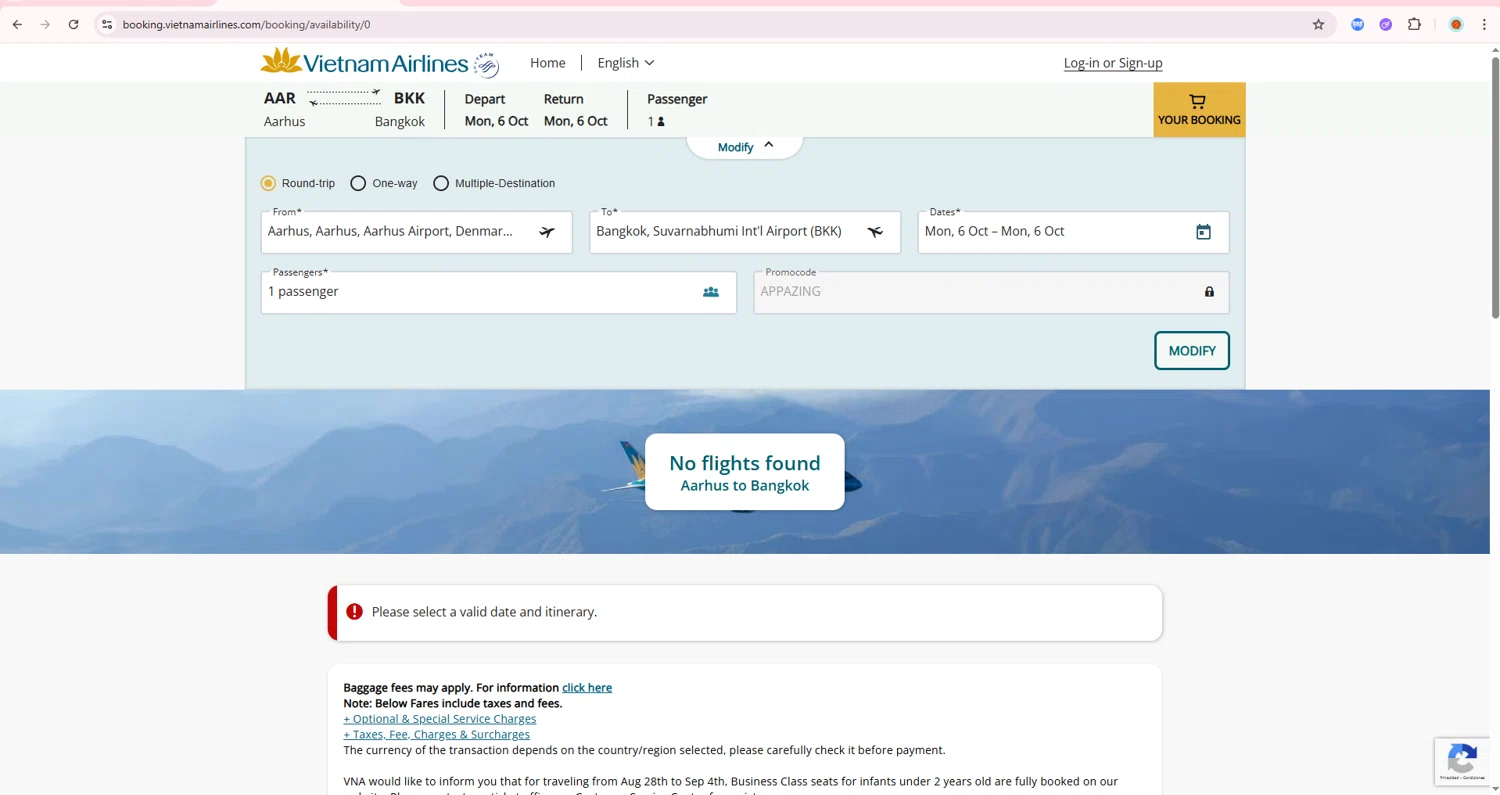This screenshot has width=1500, height=795.
Task: Reload the page
Action: (x=73, y=24)
